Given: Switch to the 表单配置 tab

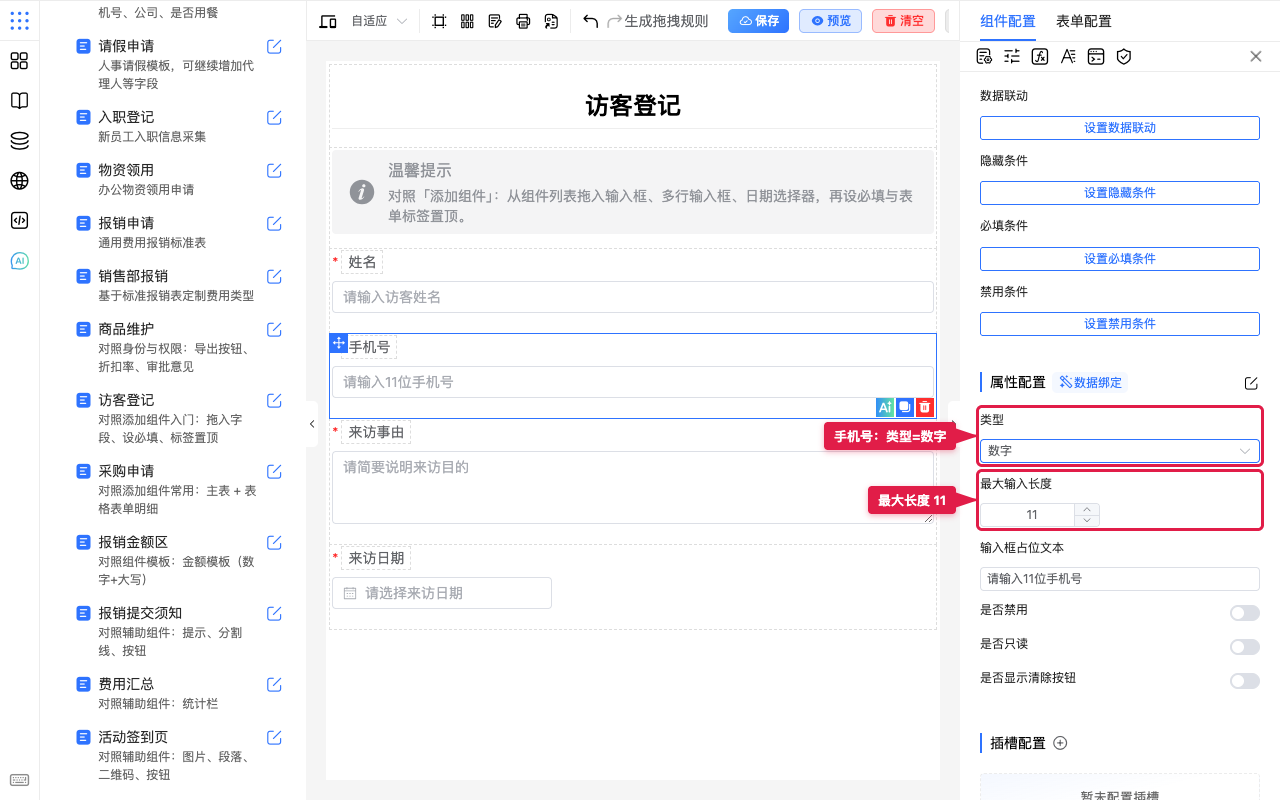Looking at the screenshot, I should tap(1083, 21).
